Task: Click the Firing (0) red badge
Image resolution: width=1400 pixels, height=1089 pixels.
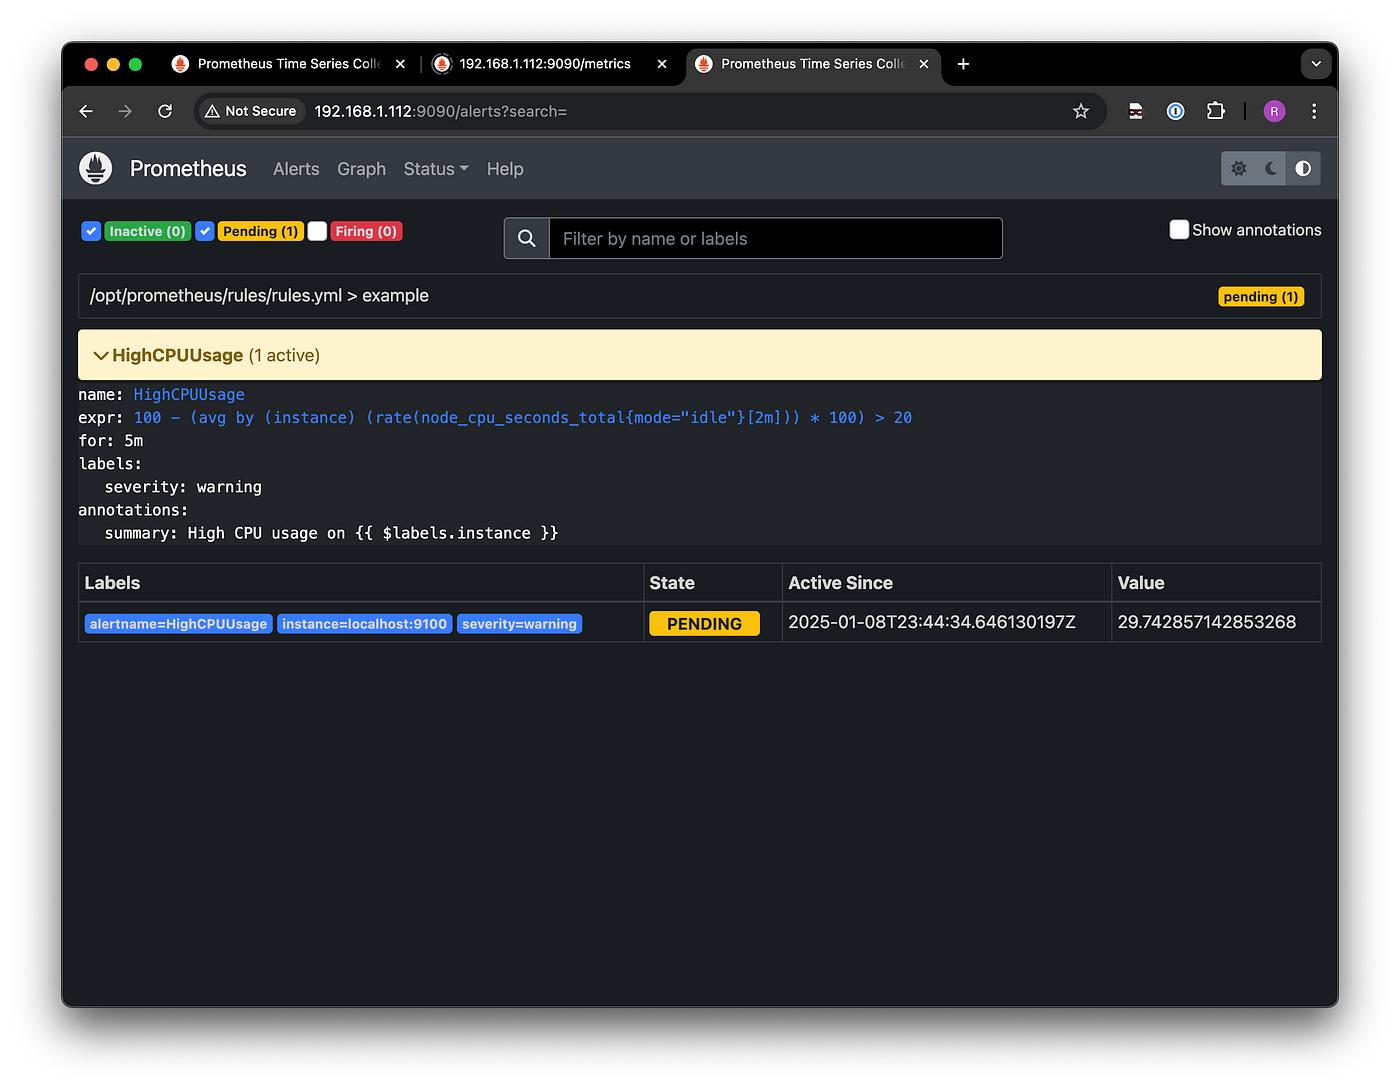Action: (x=366, y=231)
